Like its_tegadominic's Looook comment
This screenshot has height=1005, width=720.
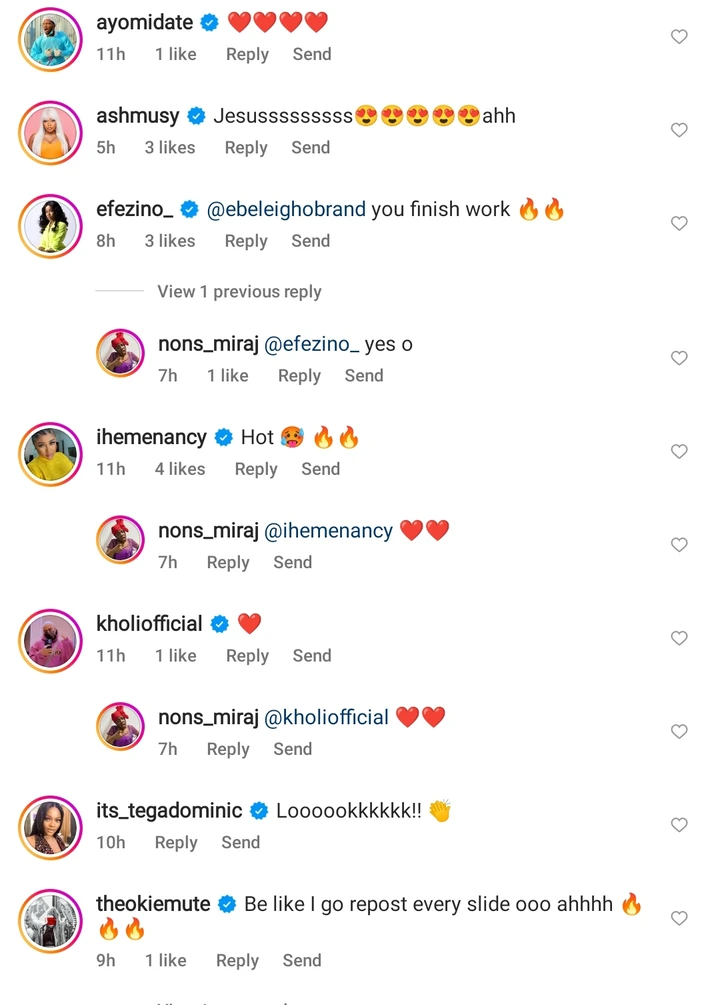pos(679,825)
